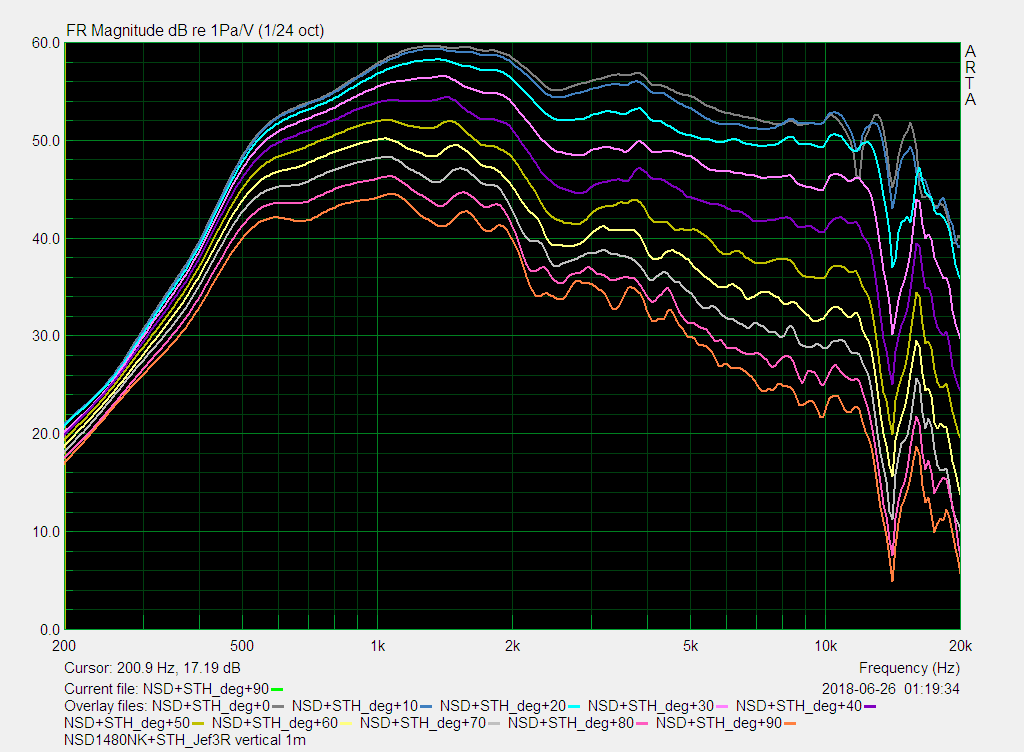Click the cyan NSD+STH_deg+20 legend swatch
Viewport: 1024px width, 752px height.
pyautogui.click(x=574, y=706)
